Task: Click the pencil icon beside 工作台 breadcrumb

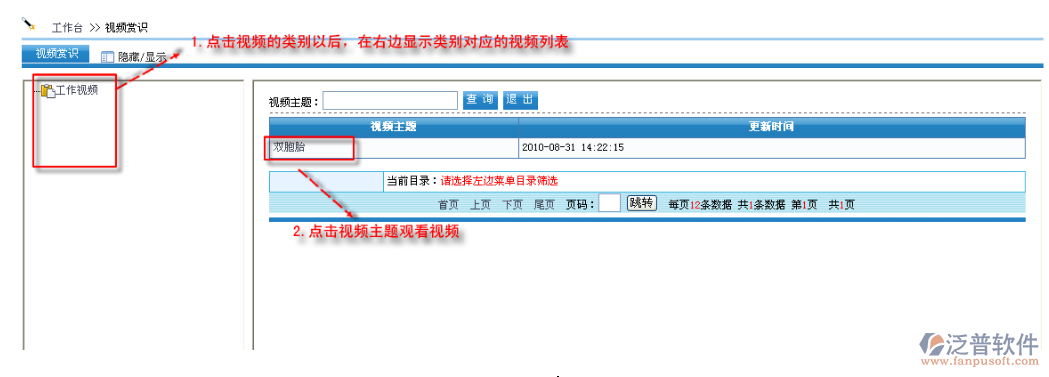Action: pyautogui.click(x=28, y=25)
